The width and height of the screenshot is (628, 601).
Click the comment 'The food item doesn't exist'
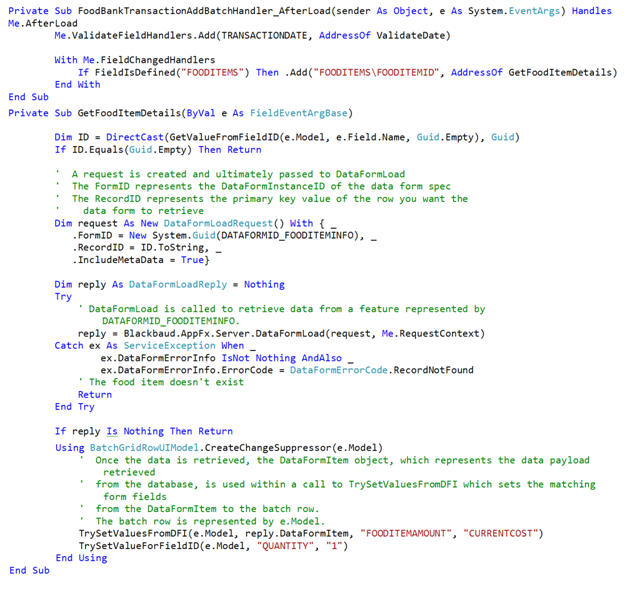point(161,382)
